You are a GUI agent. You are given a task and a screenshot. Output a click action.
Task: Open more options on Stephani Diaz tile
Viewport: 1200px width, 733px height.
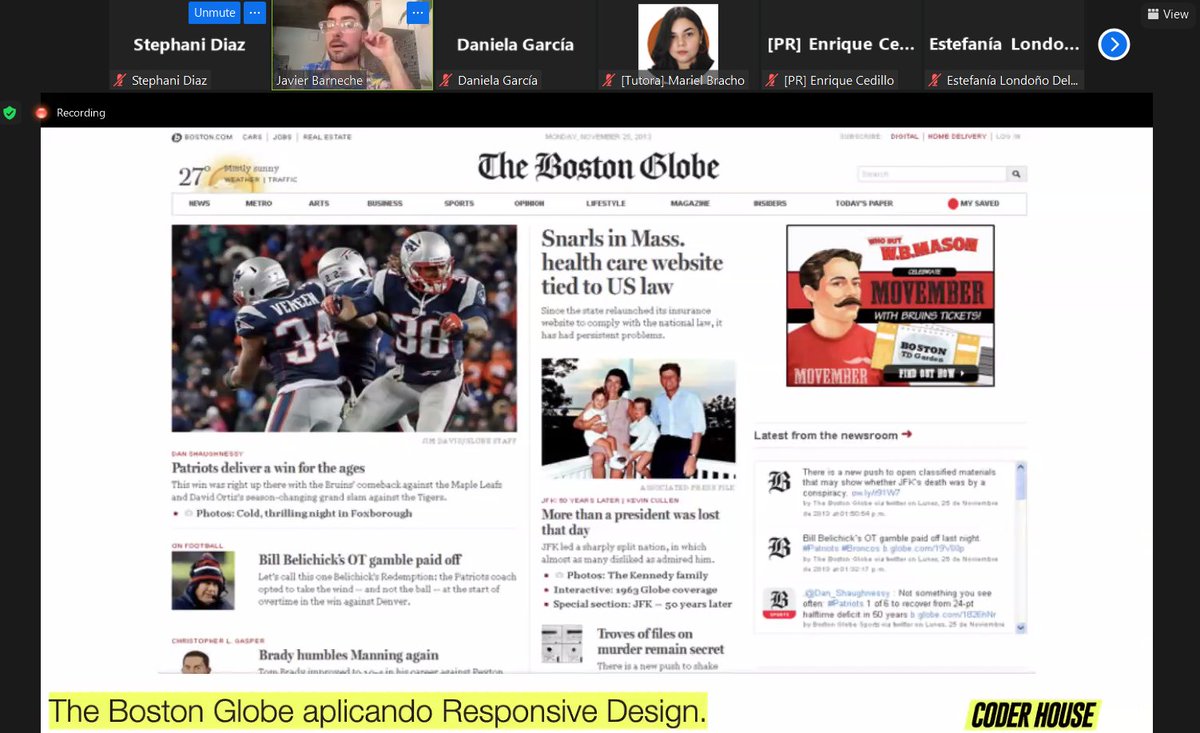[255, 13]
